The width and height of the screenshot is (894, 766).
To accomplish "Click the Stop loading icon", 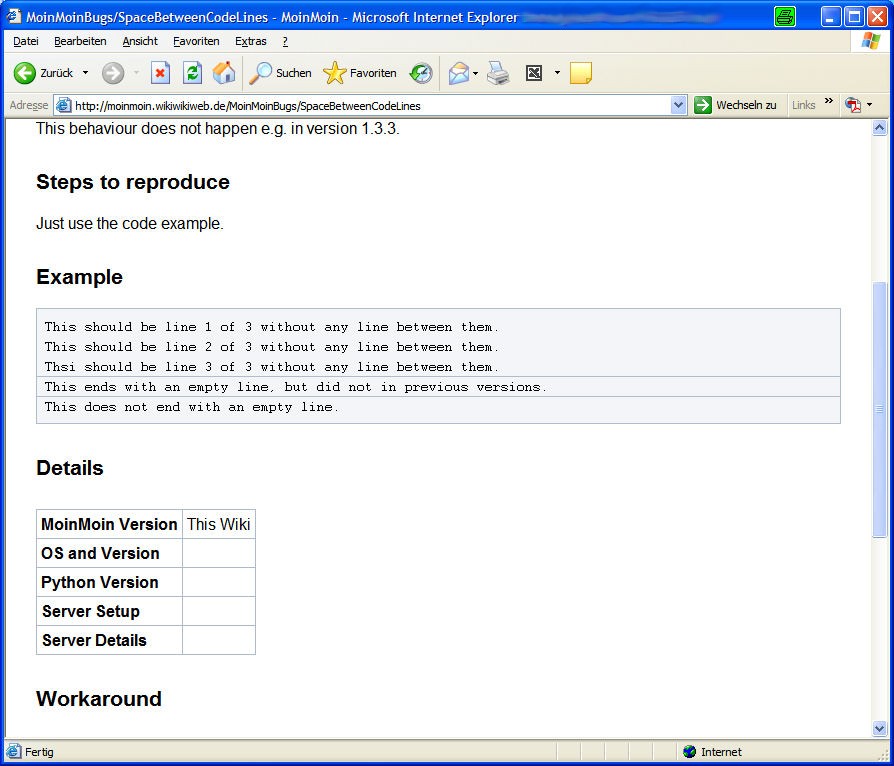I will (160, 73).
